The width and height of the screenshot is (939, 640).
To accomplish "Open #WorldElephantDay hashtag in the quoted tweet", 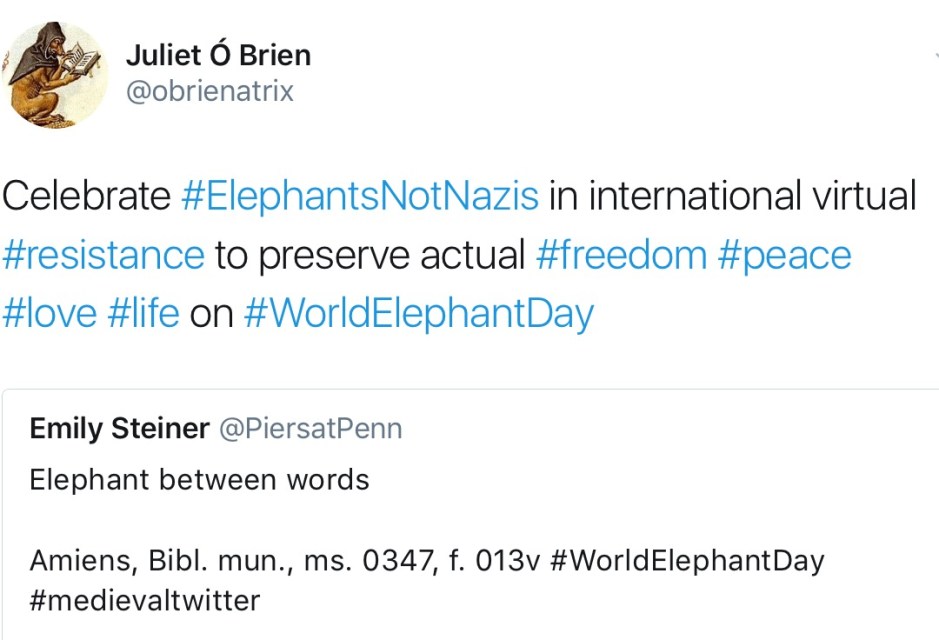I will coord(686,560).
